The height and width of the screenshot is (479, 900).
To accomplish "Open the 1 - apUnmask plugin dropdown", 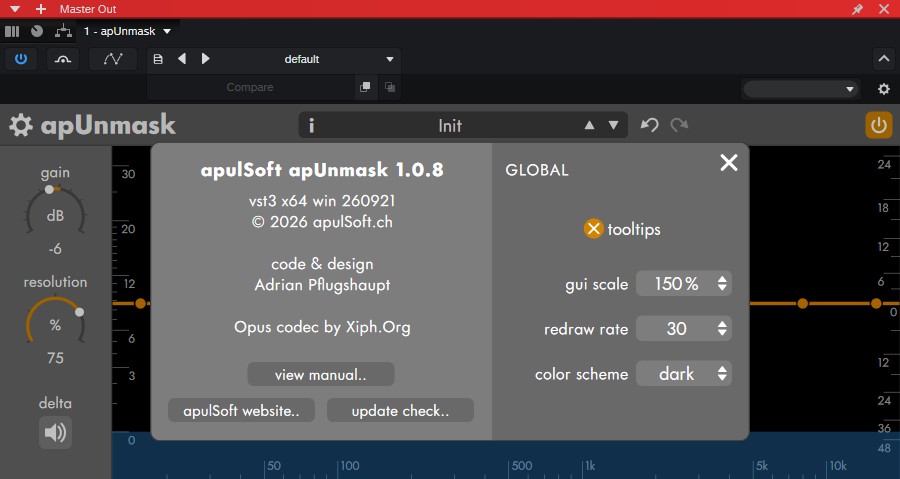I will 127,31.
